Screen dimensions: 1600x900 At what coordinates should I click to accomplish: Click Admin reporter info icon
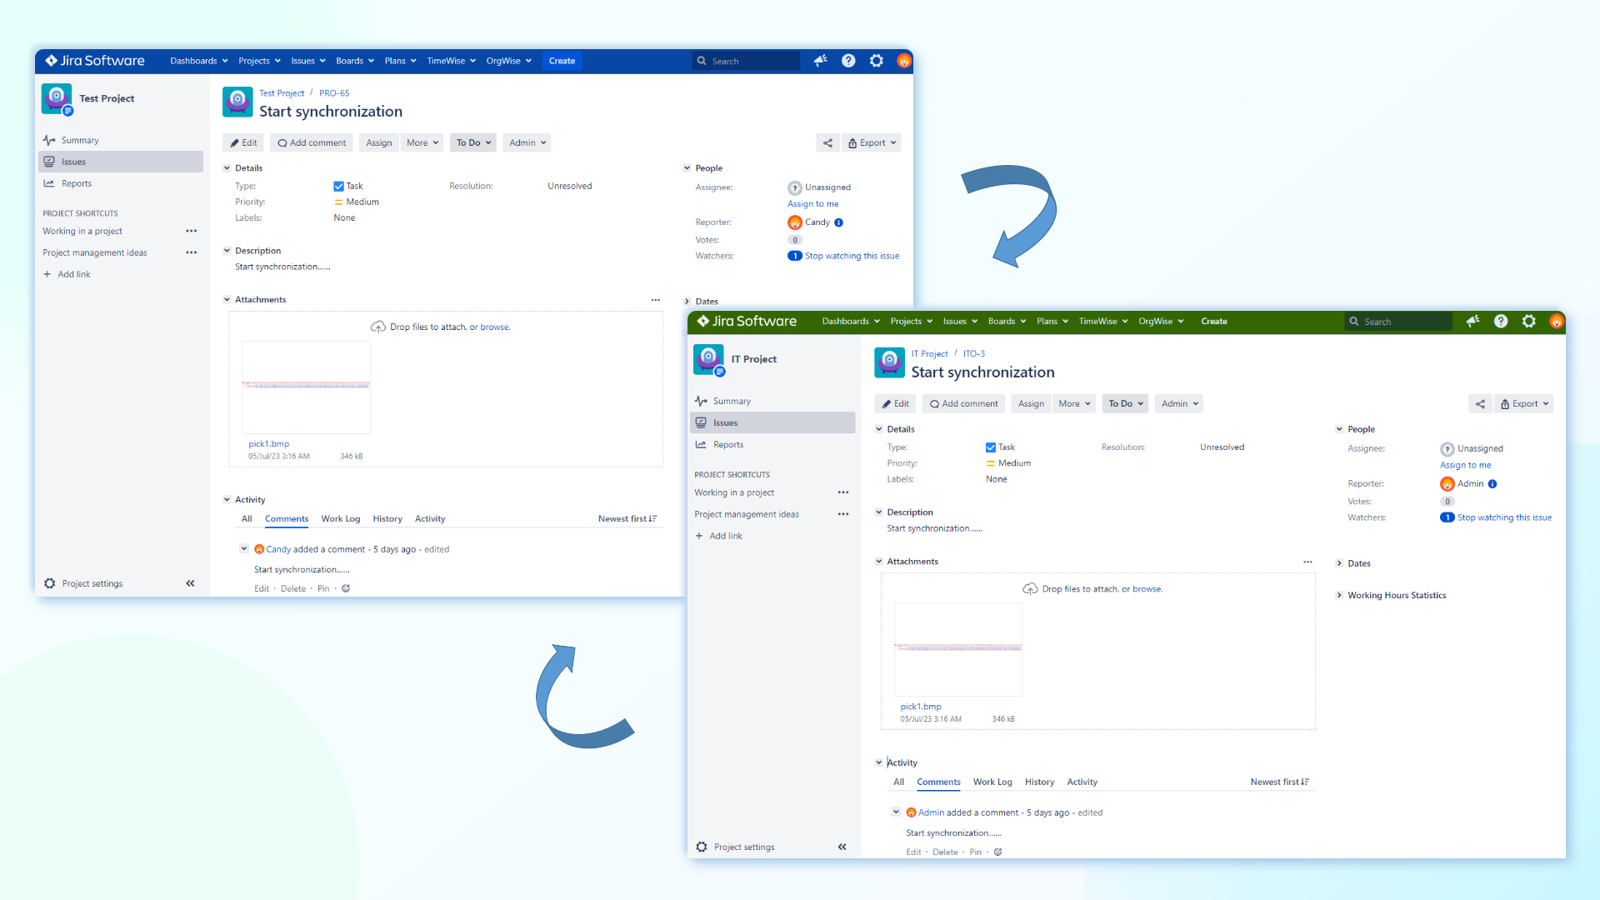pyautogui.click(x=1492, y=484)
